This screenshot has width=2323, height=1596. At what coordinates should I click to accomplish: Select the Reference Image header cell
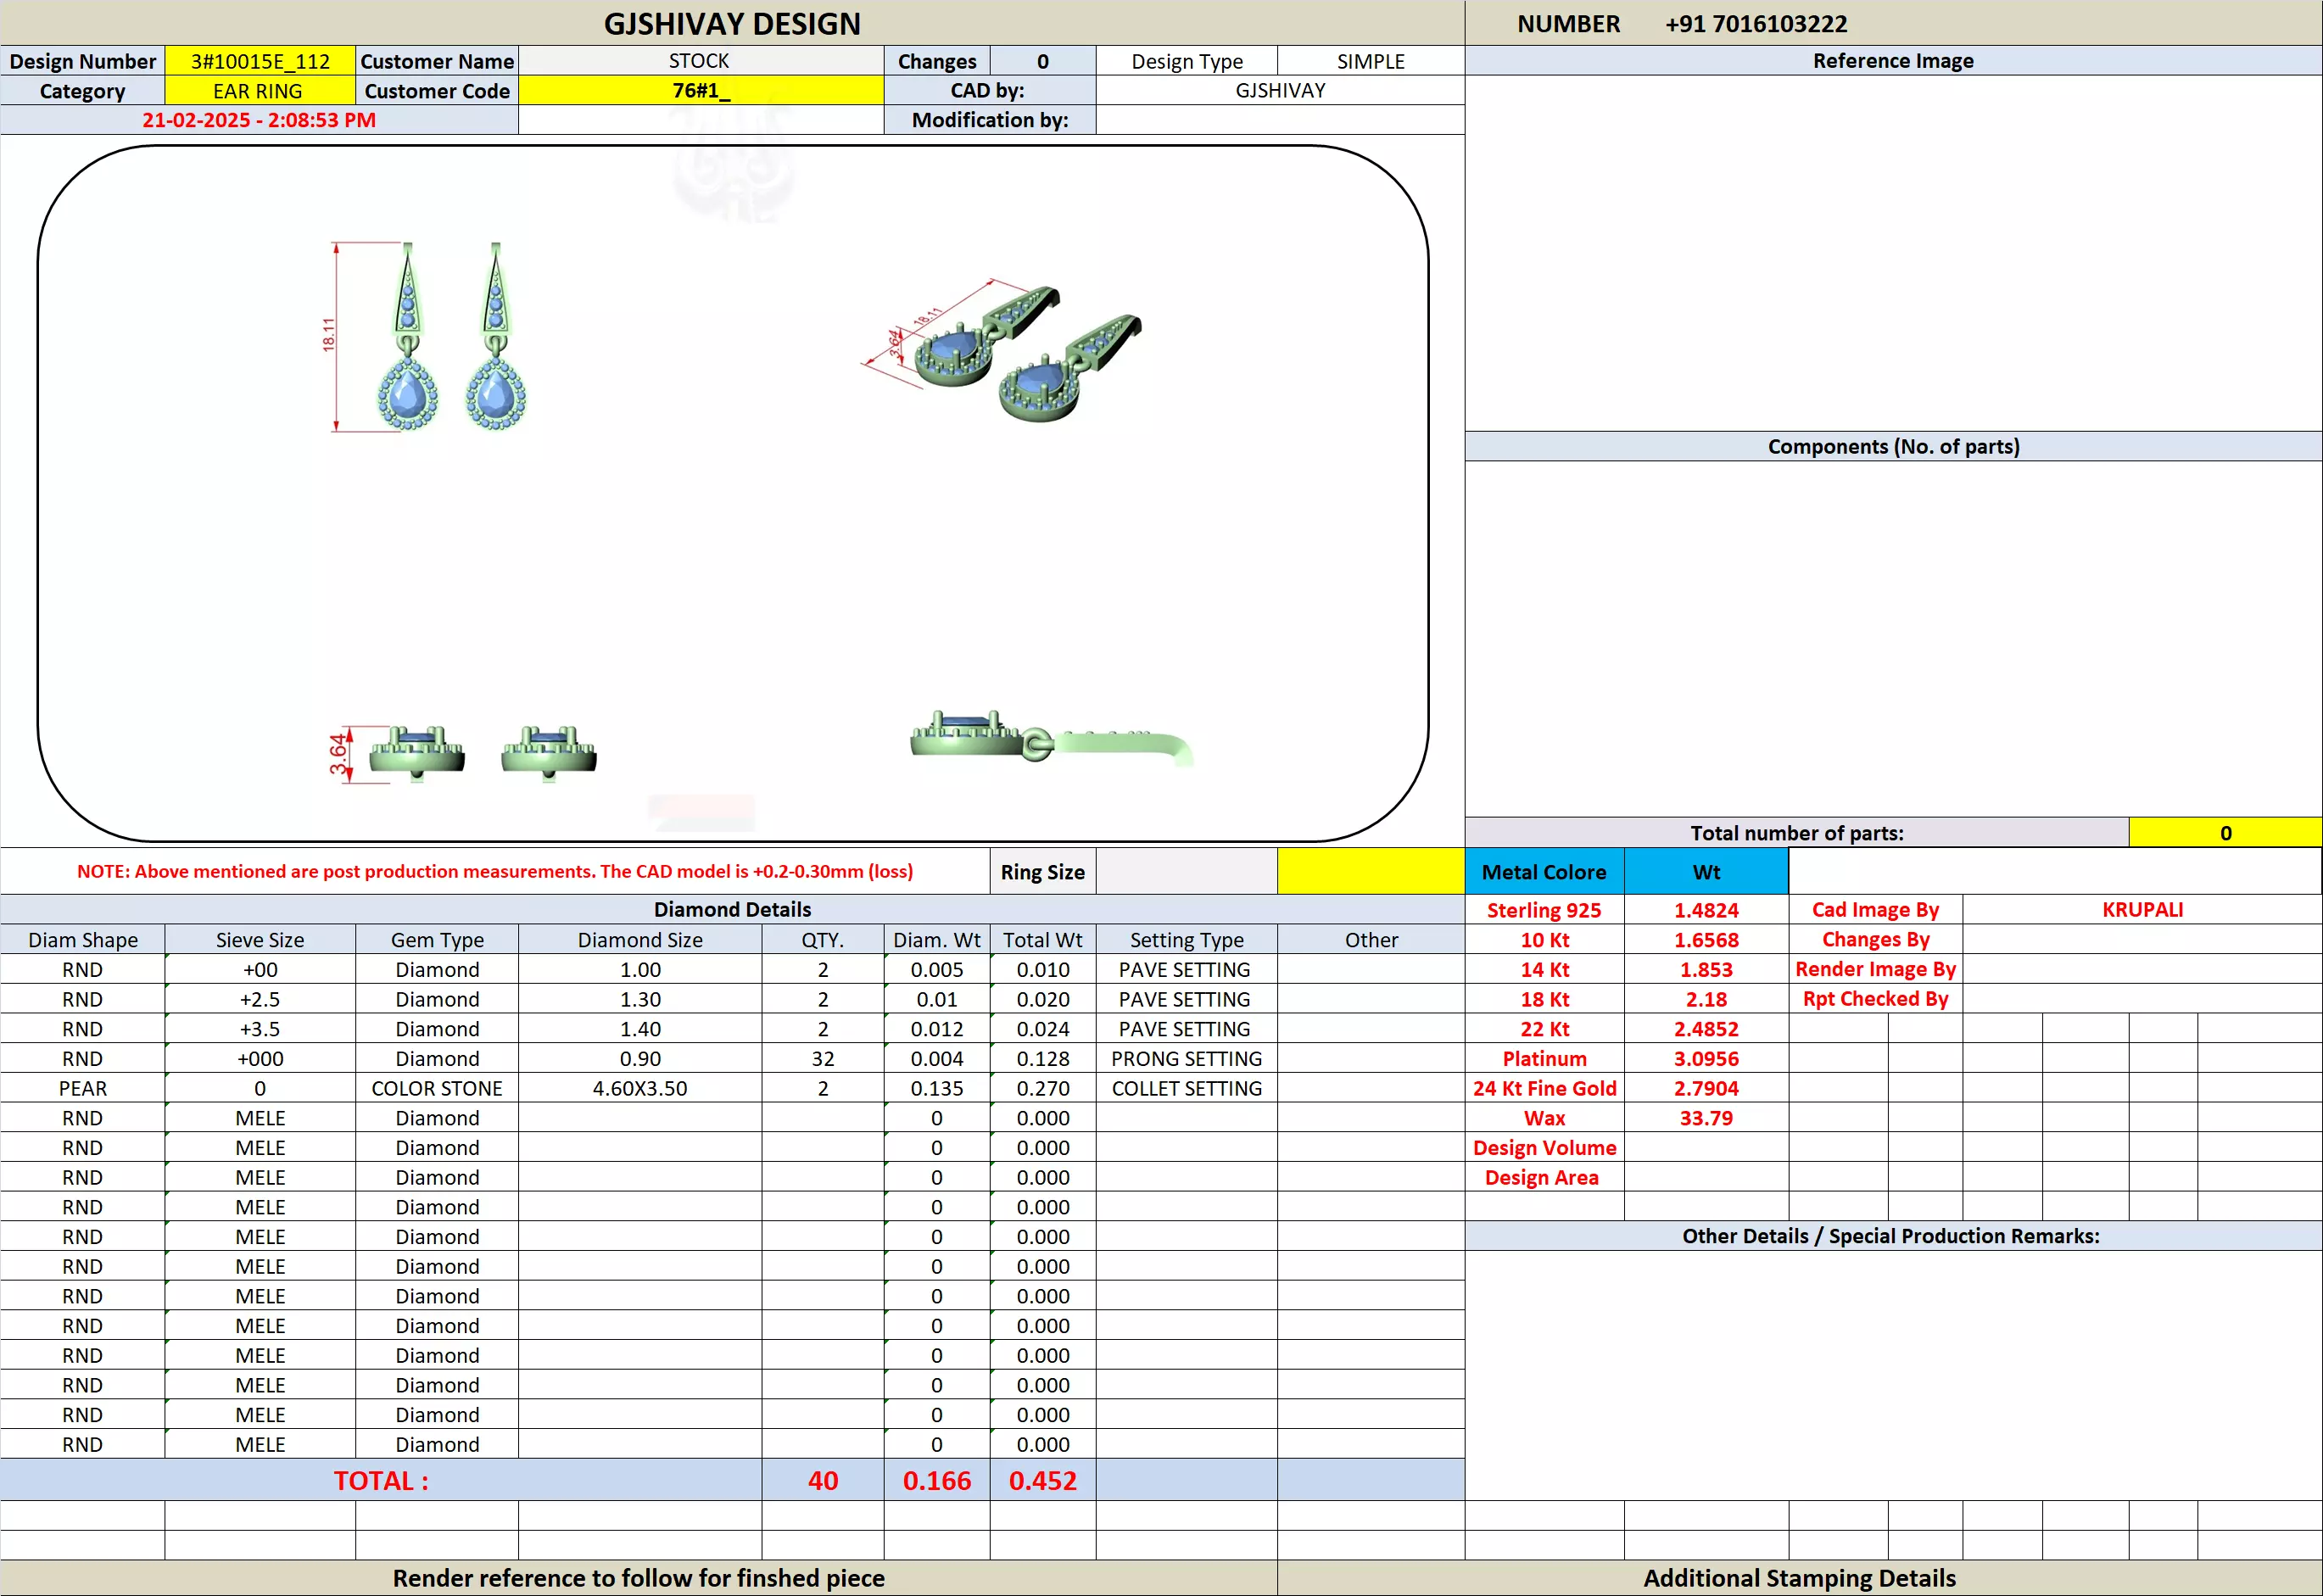pyautogui.click(x=1892, y=61)
